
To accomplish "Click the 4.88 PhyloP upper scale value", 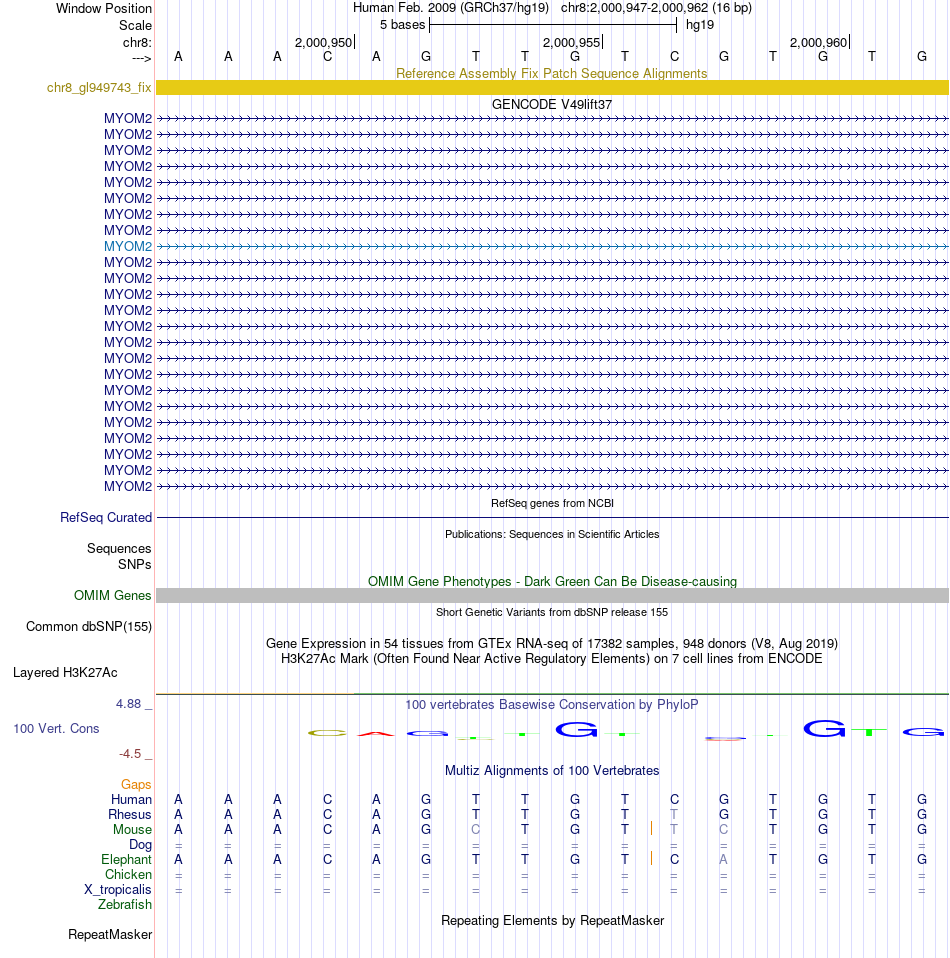I will pos(128,704).
